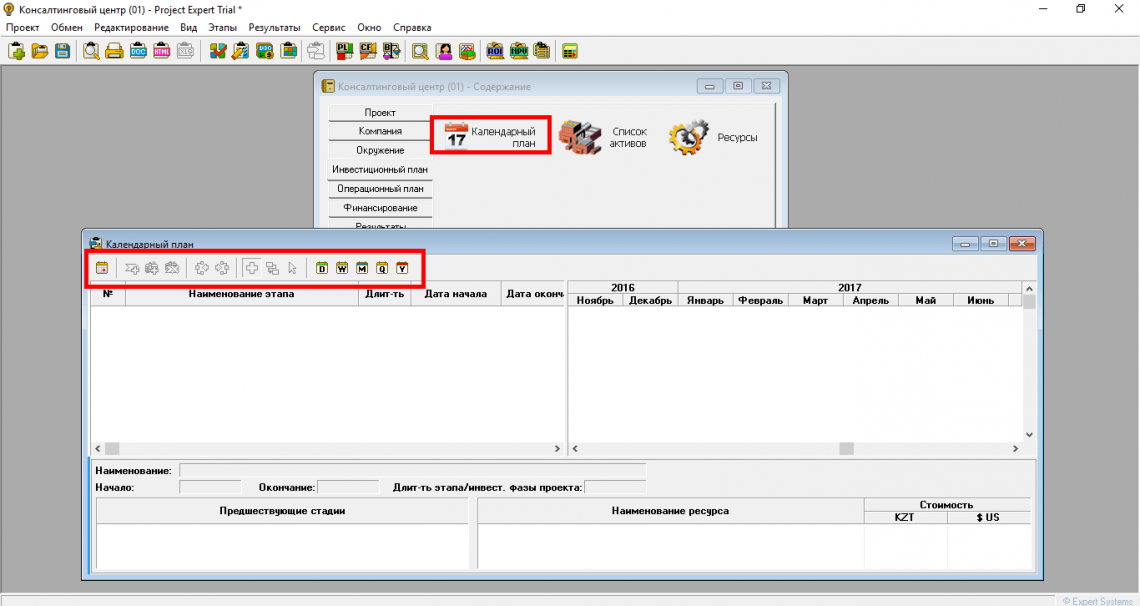Viewport: 1140px width, 606px height.
Task: Open the Результаты menu
Action: [x=274, y=28]
